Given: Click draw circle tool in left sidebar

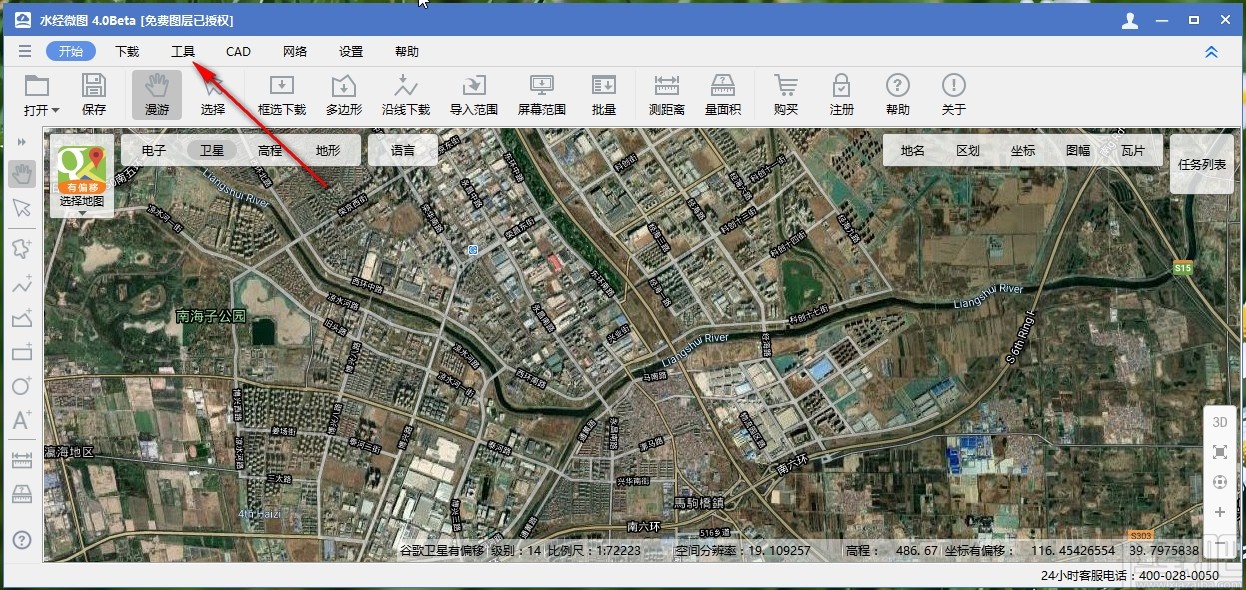Looking at the screenshot, I should (x=22, y=386).
